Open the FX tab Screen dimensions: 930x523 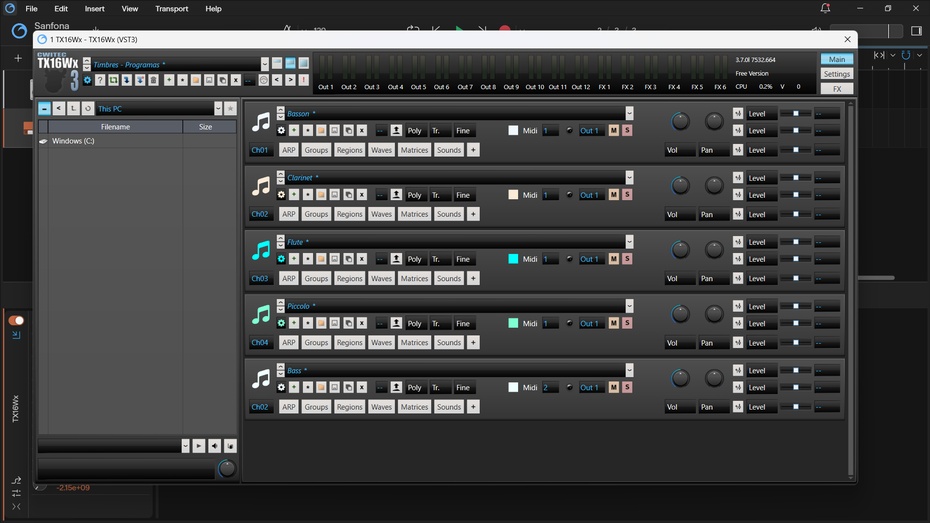pyautogui.click(x=837, y=89)
